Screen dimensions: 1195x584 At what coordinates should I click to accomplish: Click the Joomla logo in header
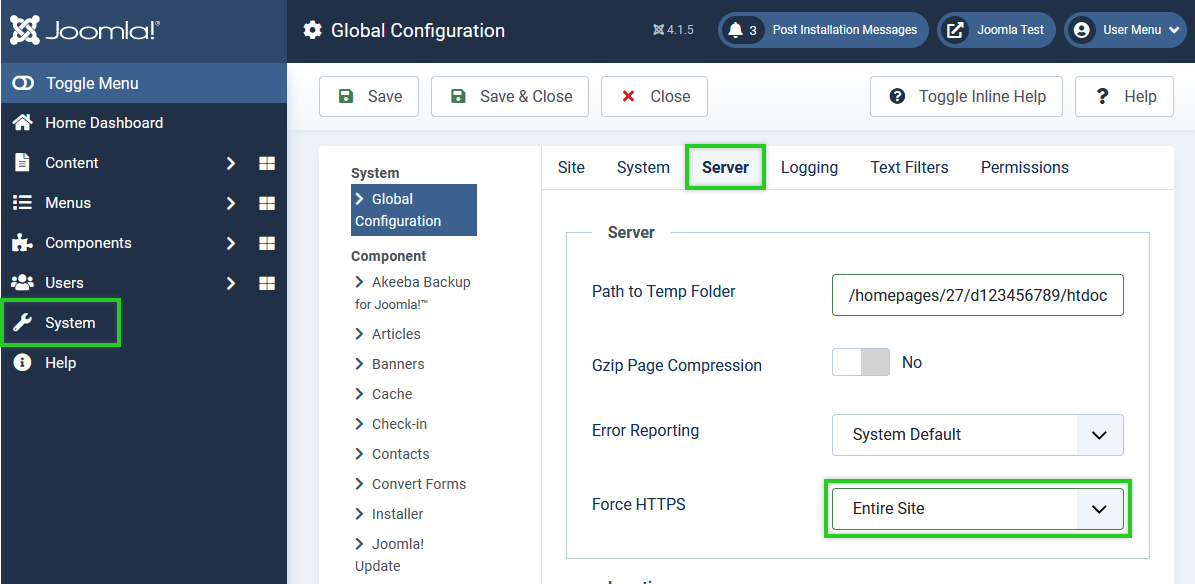click(85, 30)
